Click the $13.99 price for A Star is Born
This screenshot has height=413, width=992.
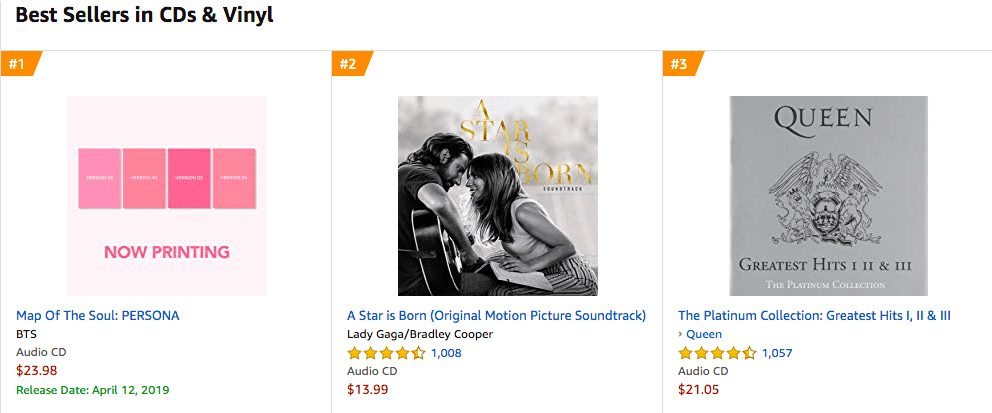[x=367, y=389]
